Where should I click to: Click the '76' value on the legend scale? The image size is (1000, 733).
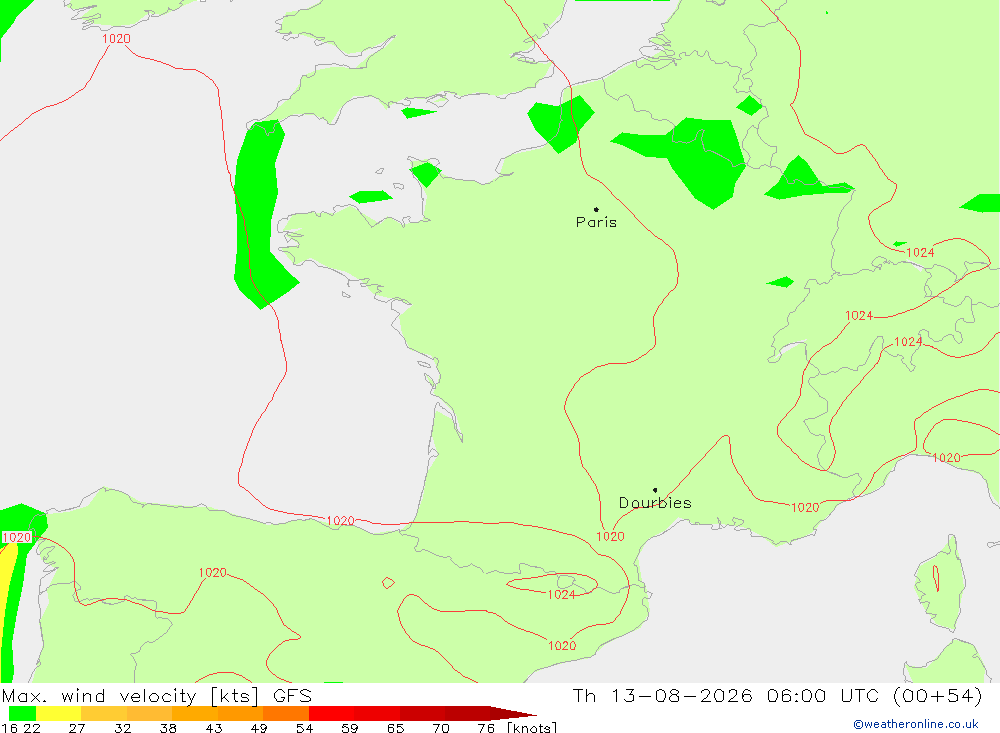(486, 727)
